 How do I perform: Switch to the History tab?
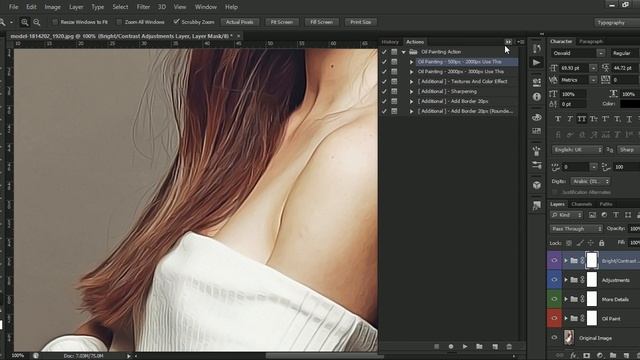click(x=390, y=42)
